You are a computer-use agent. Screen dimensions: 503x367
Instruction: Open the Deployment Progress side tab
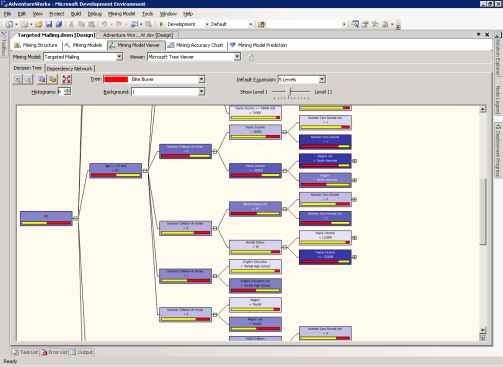click(498, 148)
